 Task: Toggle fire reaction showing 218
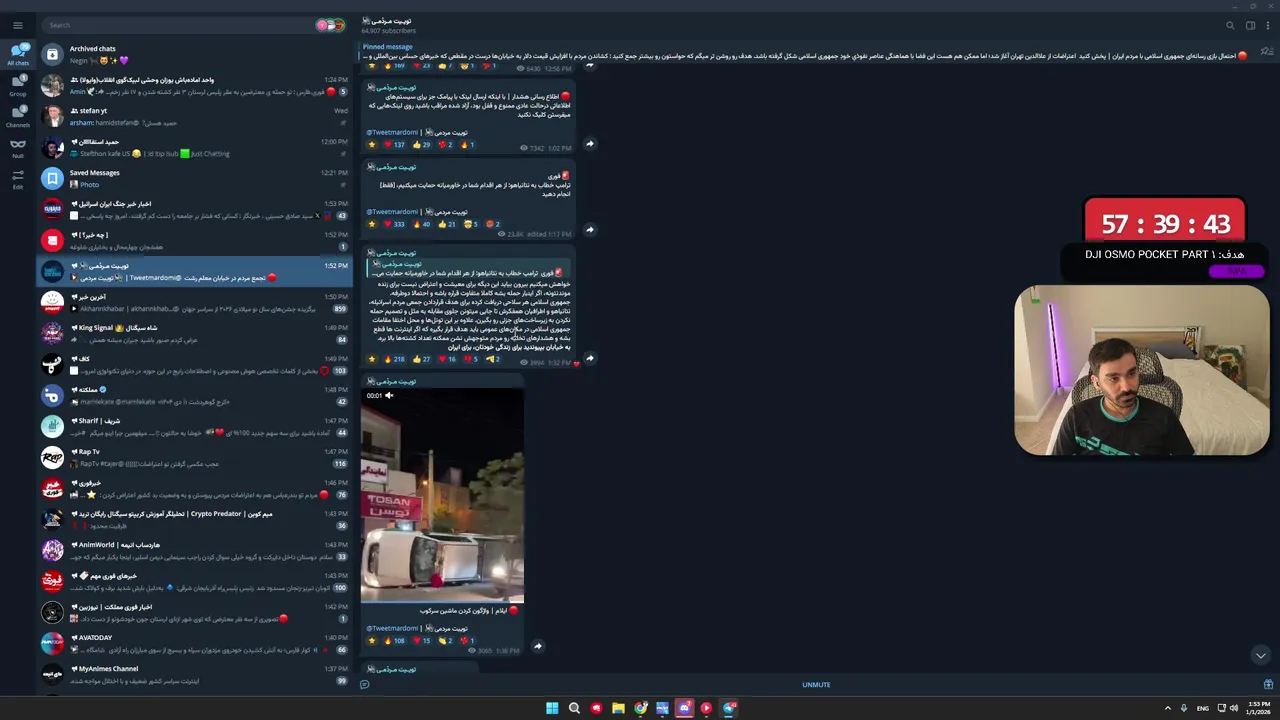(x=397, y=359)
